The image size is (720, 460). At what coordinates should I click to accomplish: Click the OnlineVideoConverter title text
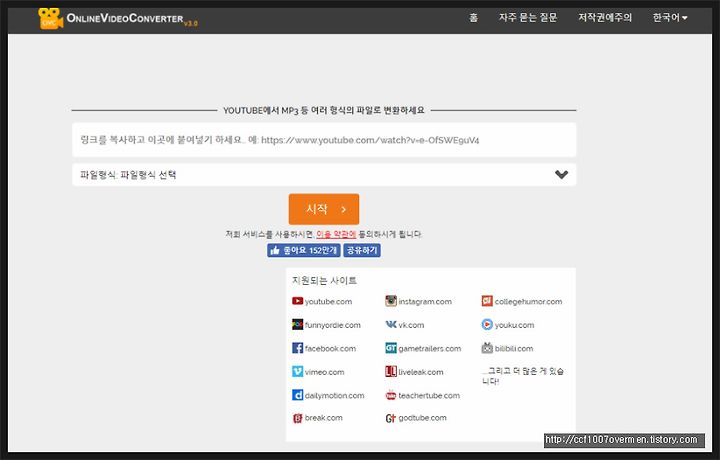[x=125, y=18]
